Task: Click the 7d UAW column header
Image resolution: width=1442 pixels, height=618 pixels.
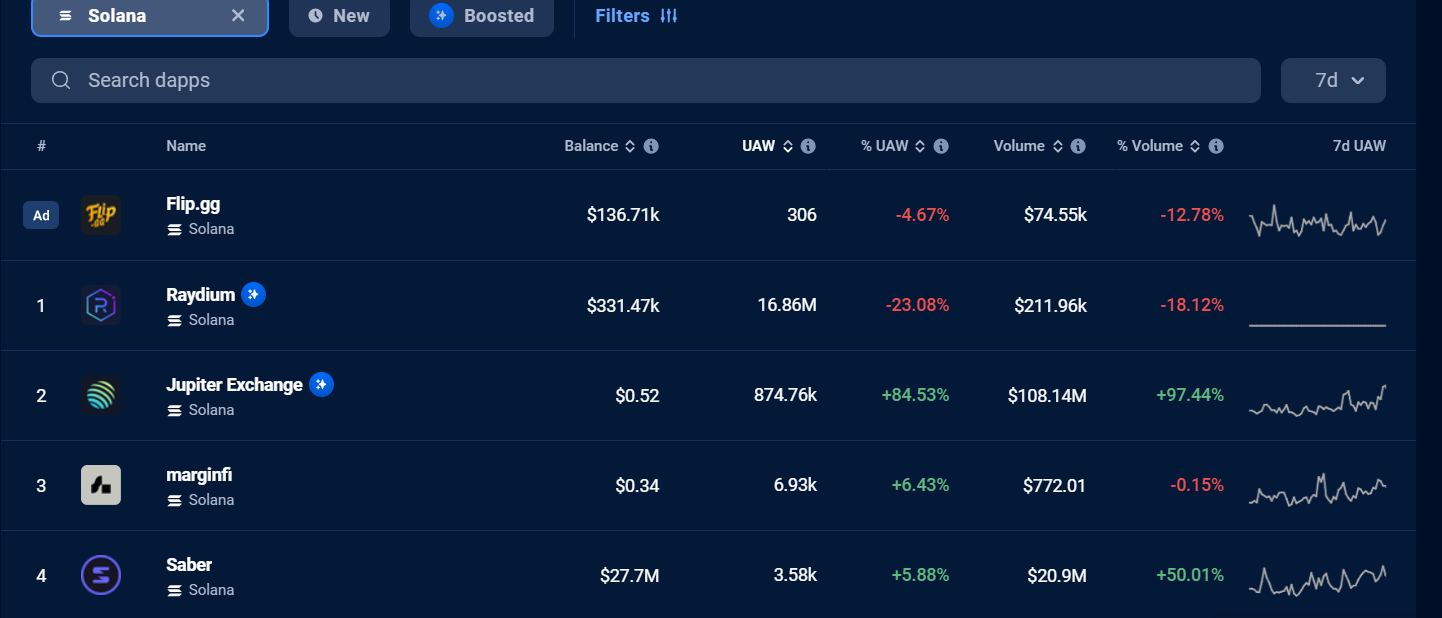Action: (x=1359, y=146)
